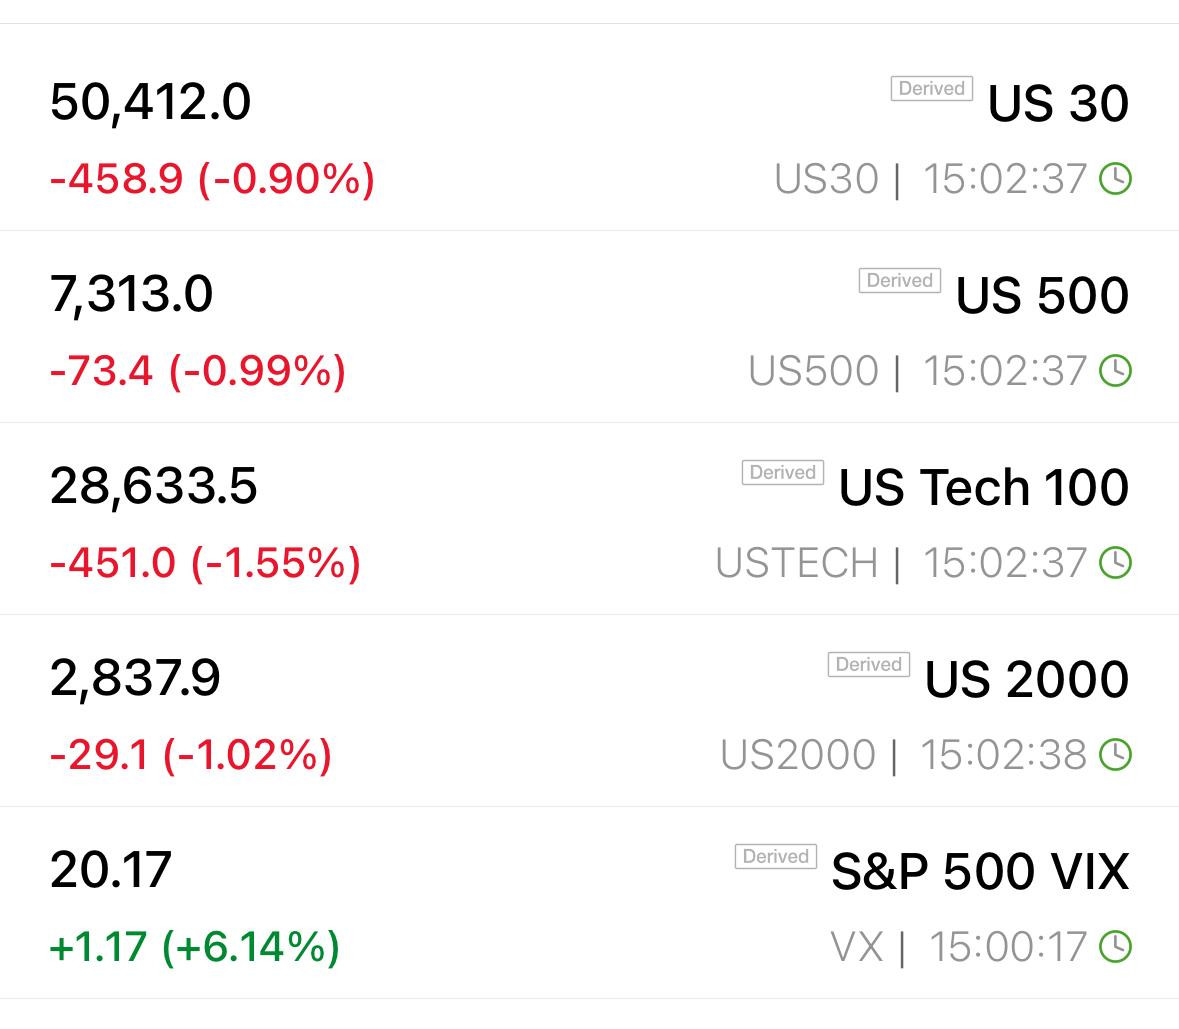Select the Derived badge next to S&P 500 VIX

[x=775, y=856]
